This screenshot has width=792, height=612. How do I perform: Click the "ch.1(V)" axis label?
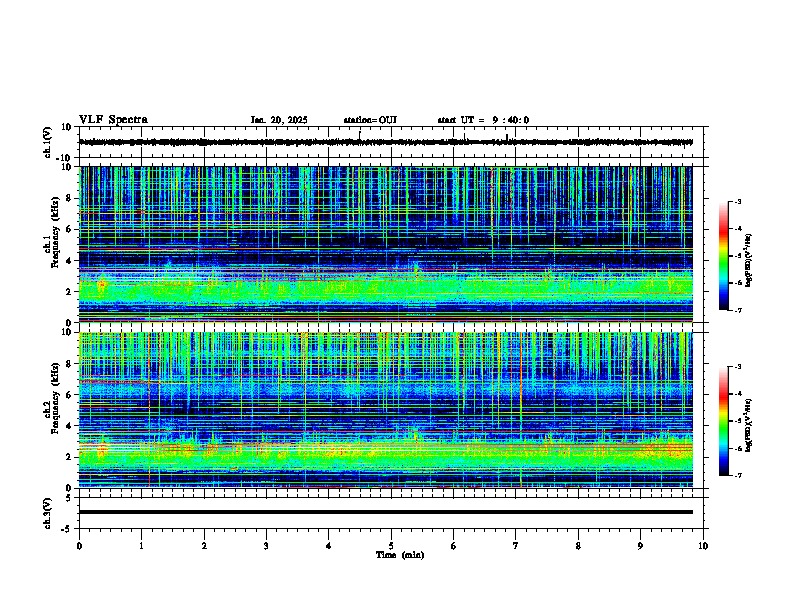[48, 142]
